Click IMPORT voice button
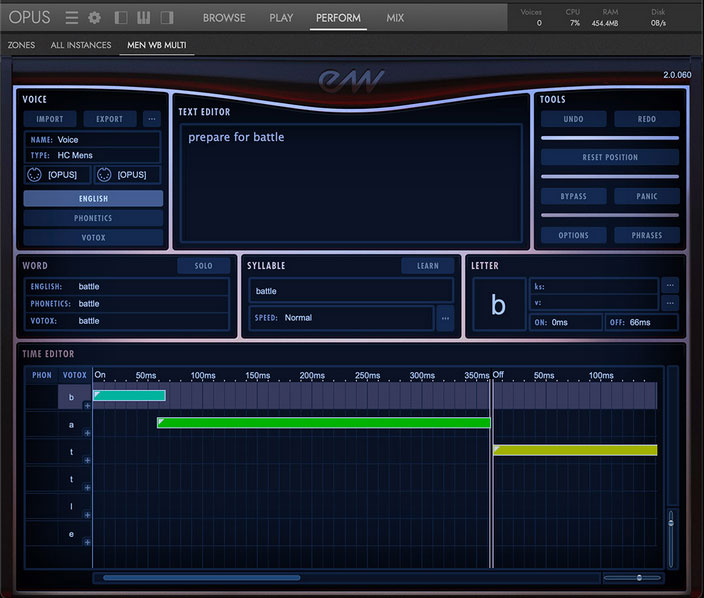704x598 pixels. (50, 119)
